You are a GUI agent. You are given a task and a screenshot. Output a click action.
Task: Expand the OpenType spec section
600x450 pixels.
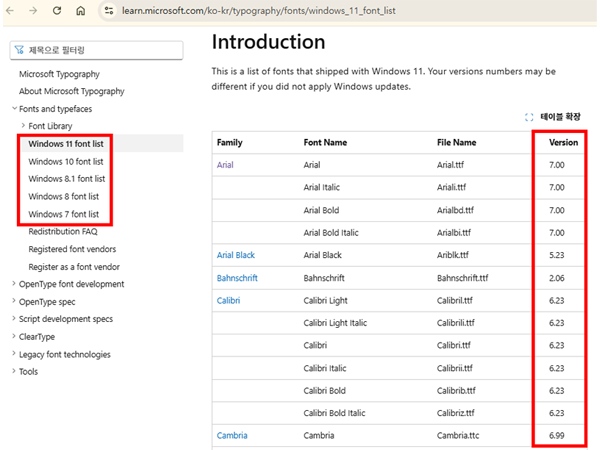click(14, 301)
